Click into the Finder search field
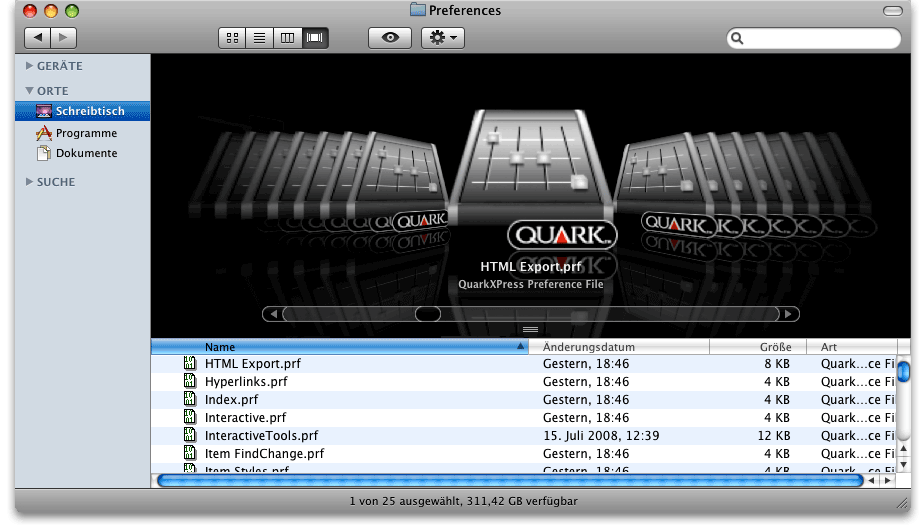The image size is (922, 529). 814,38
